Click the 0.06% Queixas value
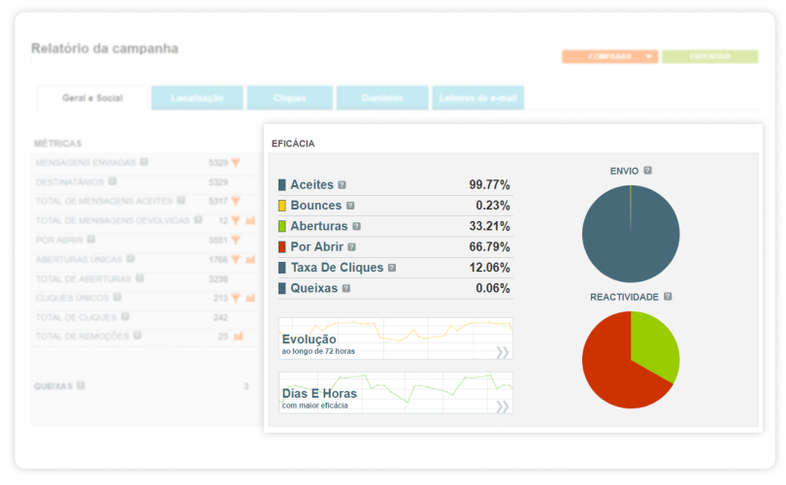Viewport: 786px width, 485px height. pyautogui.click(x=493, y=289)
